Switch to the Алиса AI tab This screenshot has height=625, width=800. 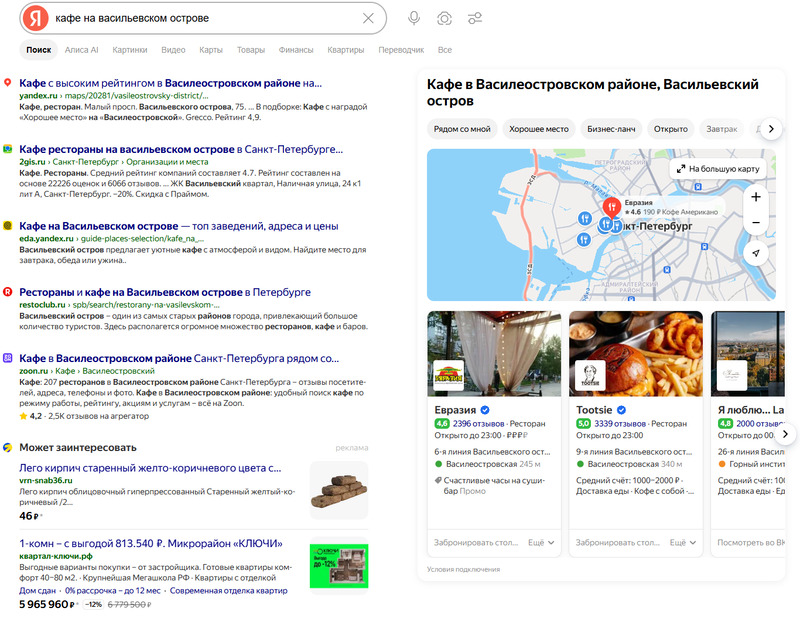point(82,50)
